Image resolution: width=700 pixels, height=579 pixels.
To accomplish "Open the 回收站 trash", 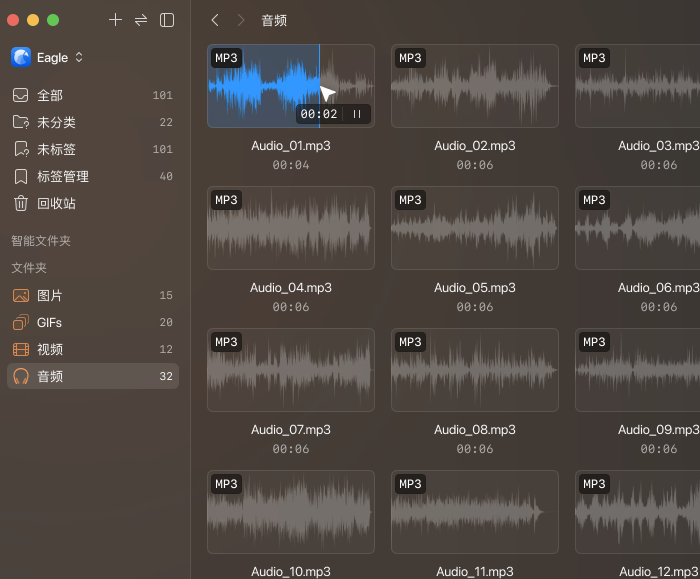I will click(93, 203).
